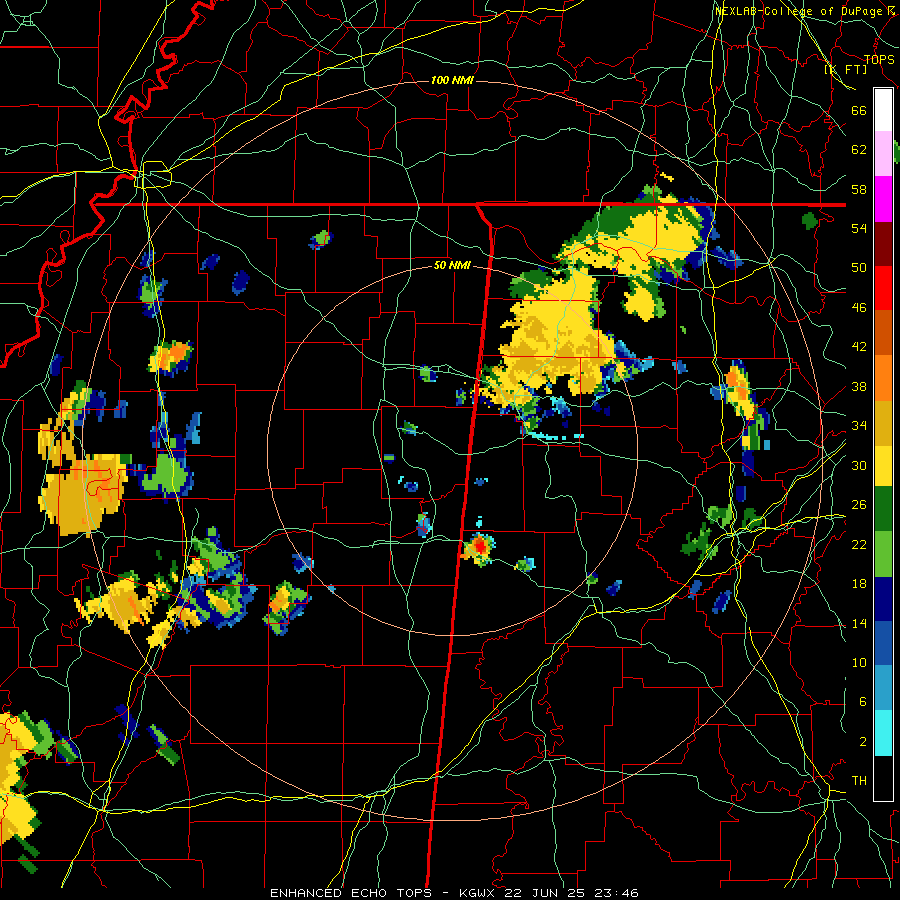Click the white swatch in the tops legend

point(883,110)
